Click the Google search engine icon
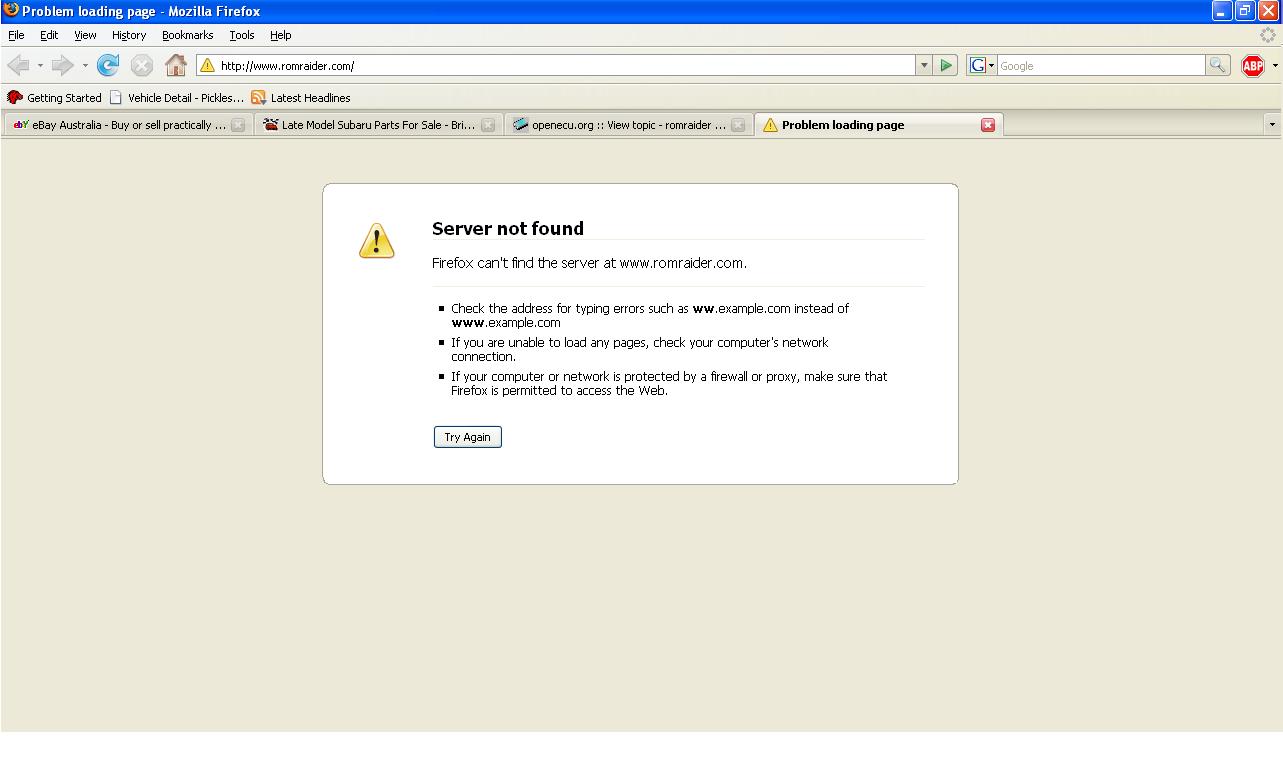Viewport: 1283px width, 769px height. pyautogui.click(x=978, y=66)
